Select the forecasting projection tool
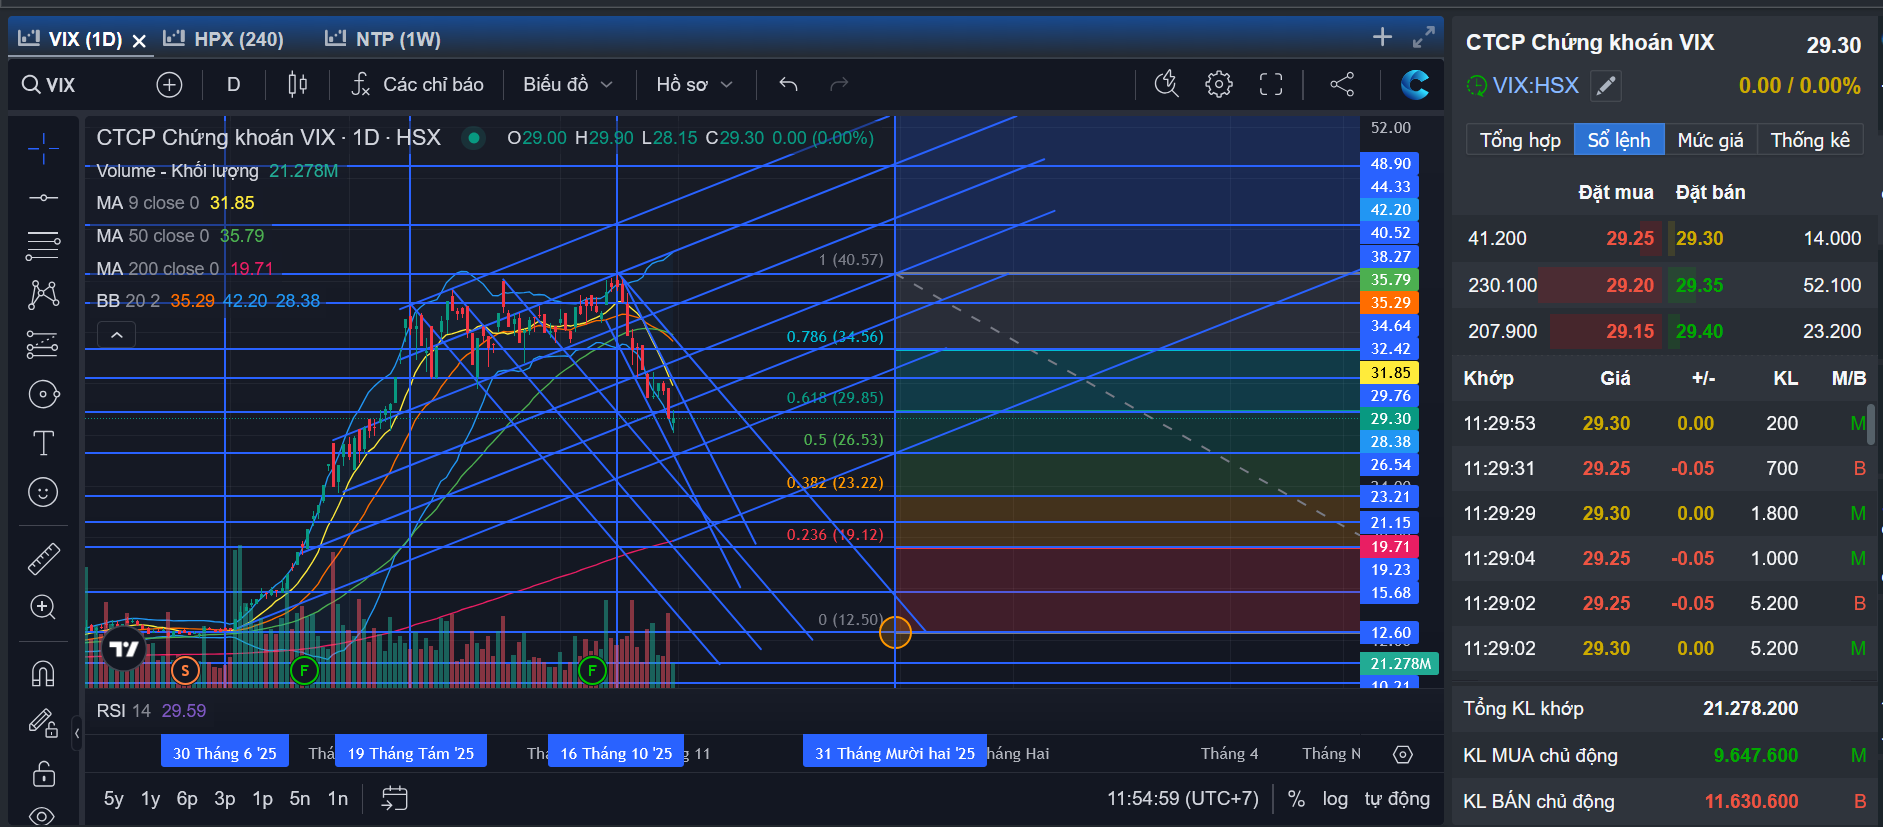 (43, 344)
